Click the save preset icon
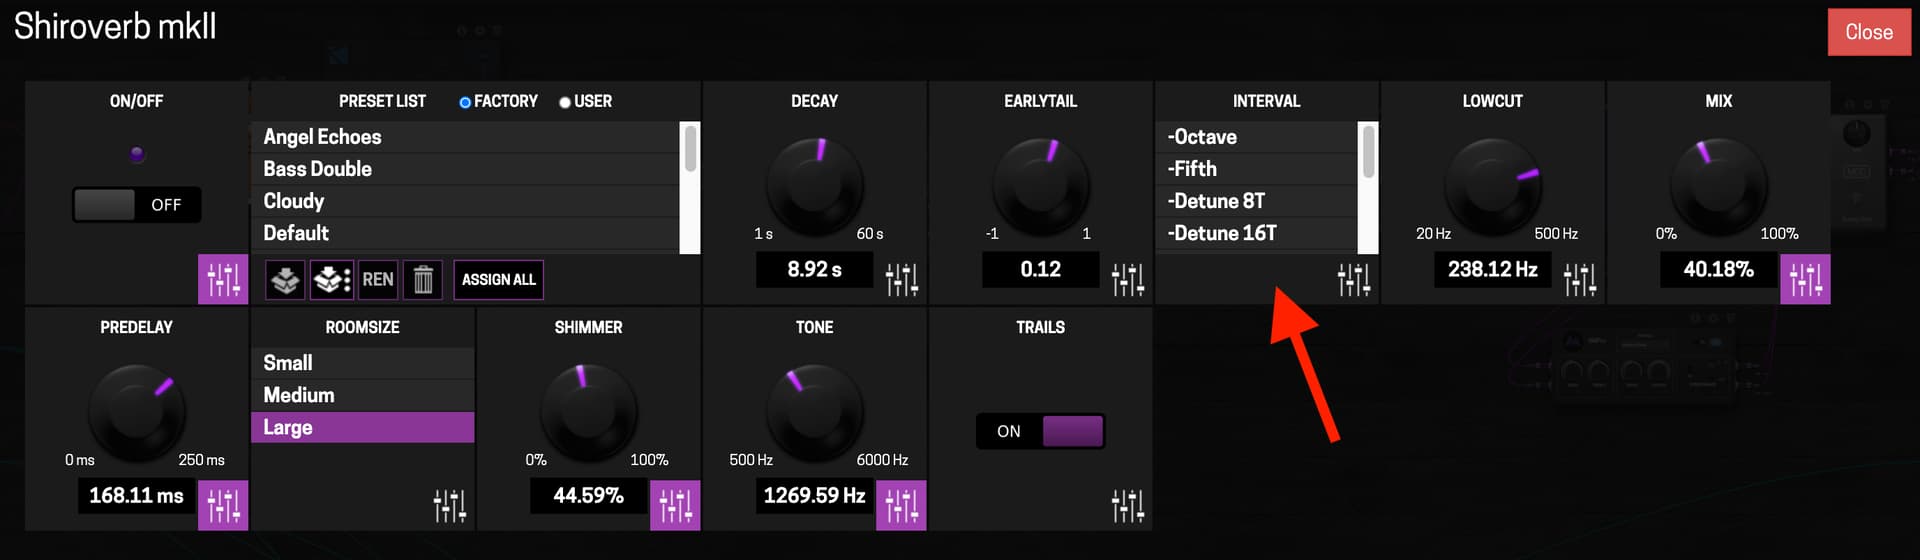The height and width of the screenshot is (560, 1920). pyautogui.click(x=285, y=280)
